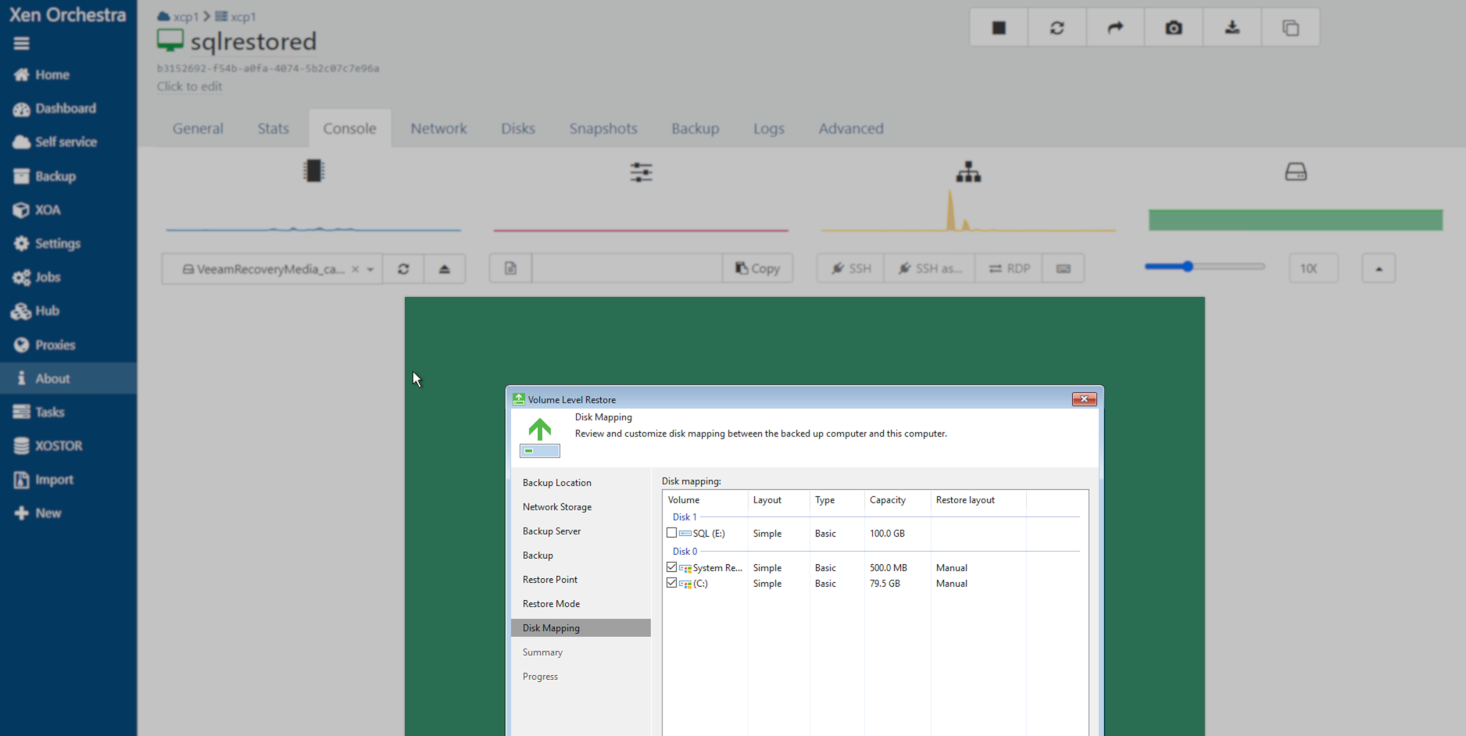This screenshot has height=736, width=1466.
Task: Click the 'SSH as...' button
Action: tap(930, 269)
